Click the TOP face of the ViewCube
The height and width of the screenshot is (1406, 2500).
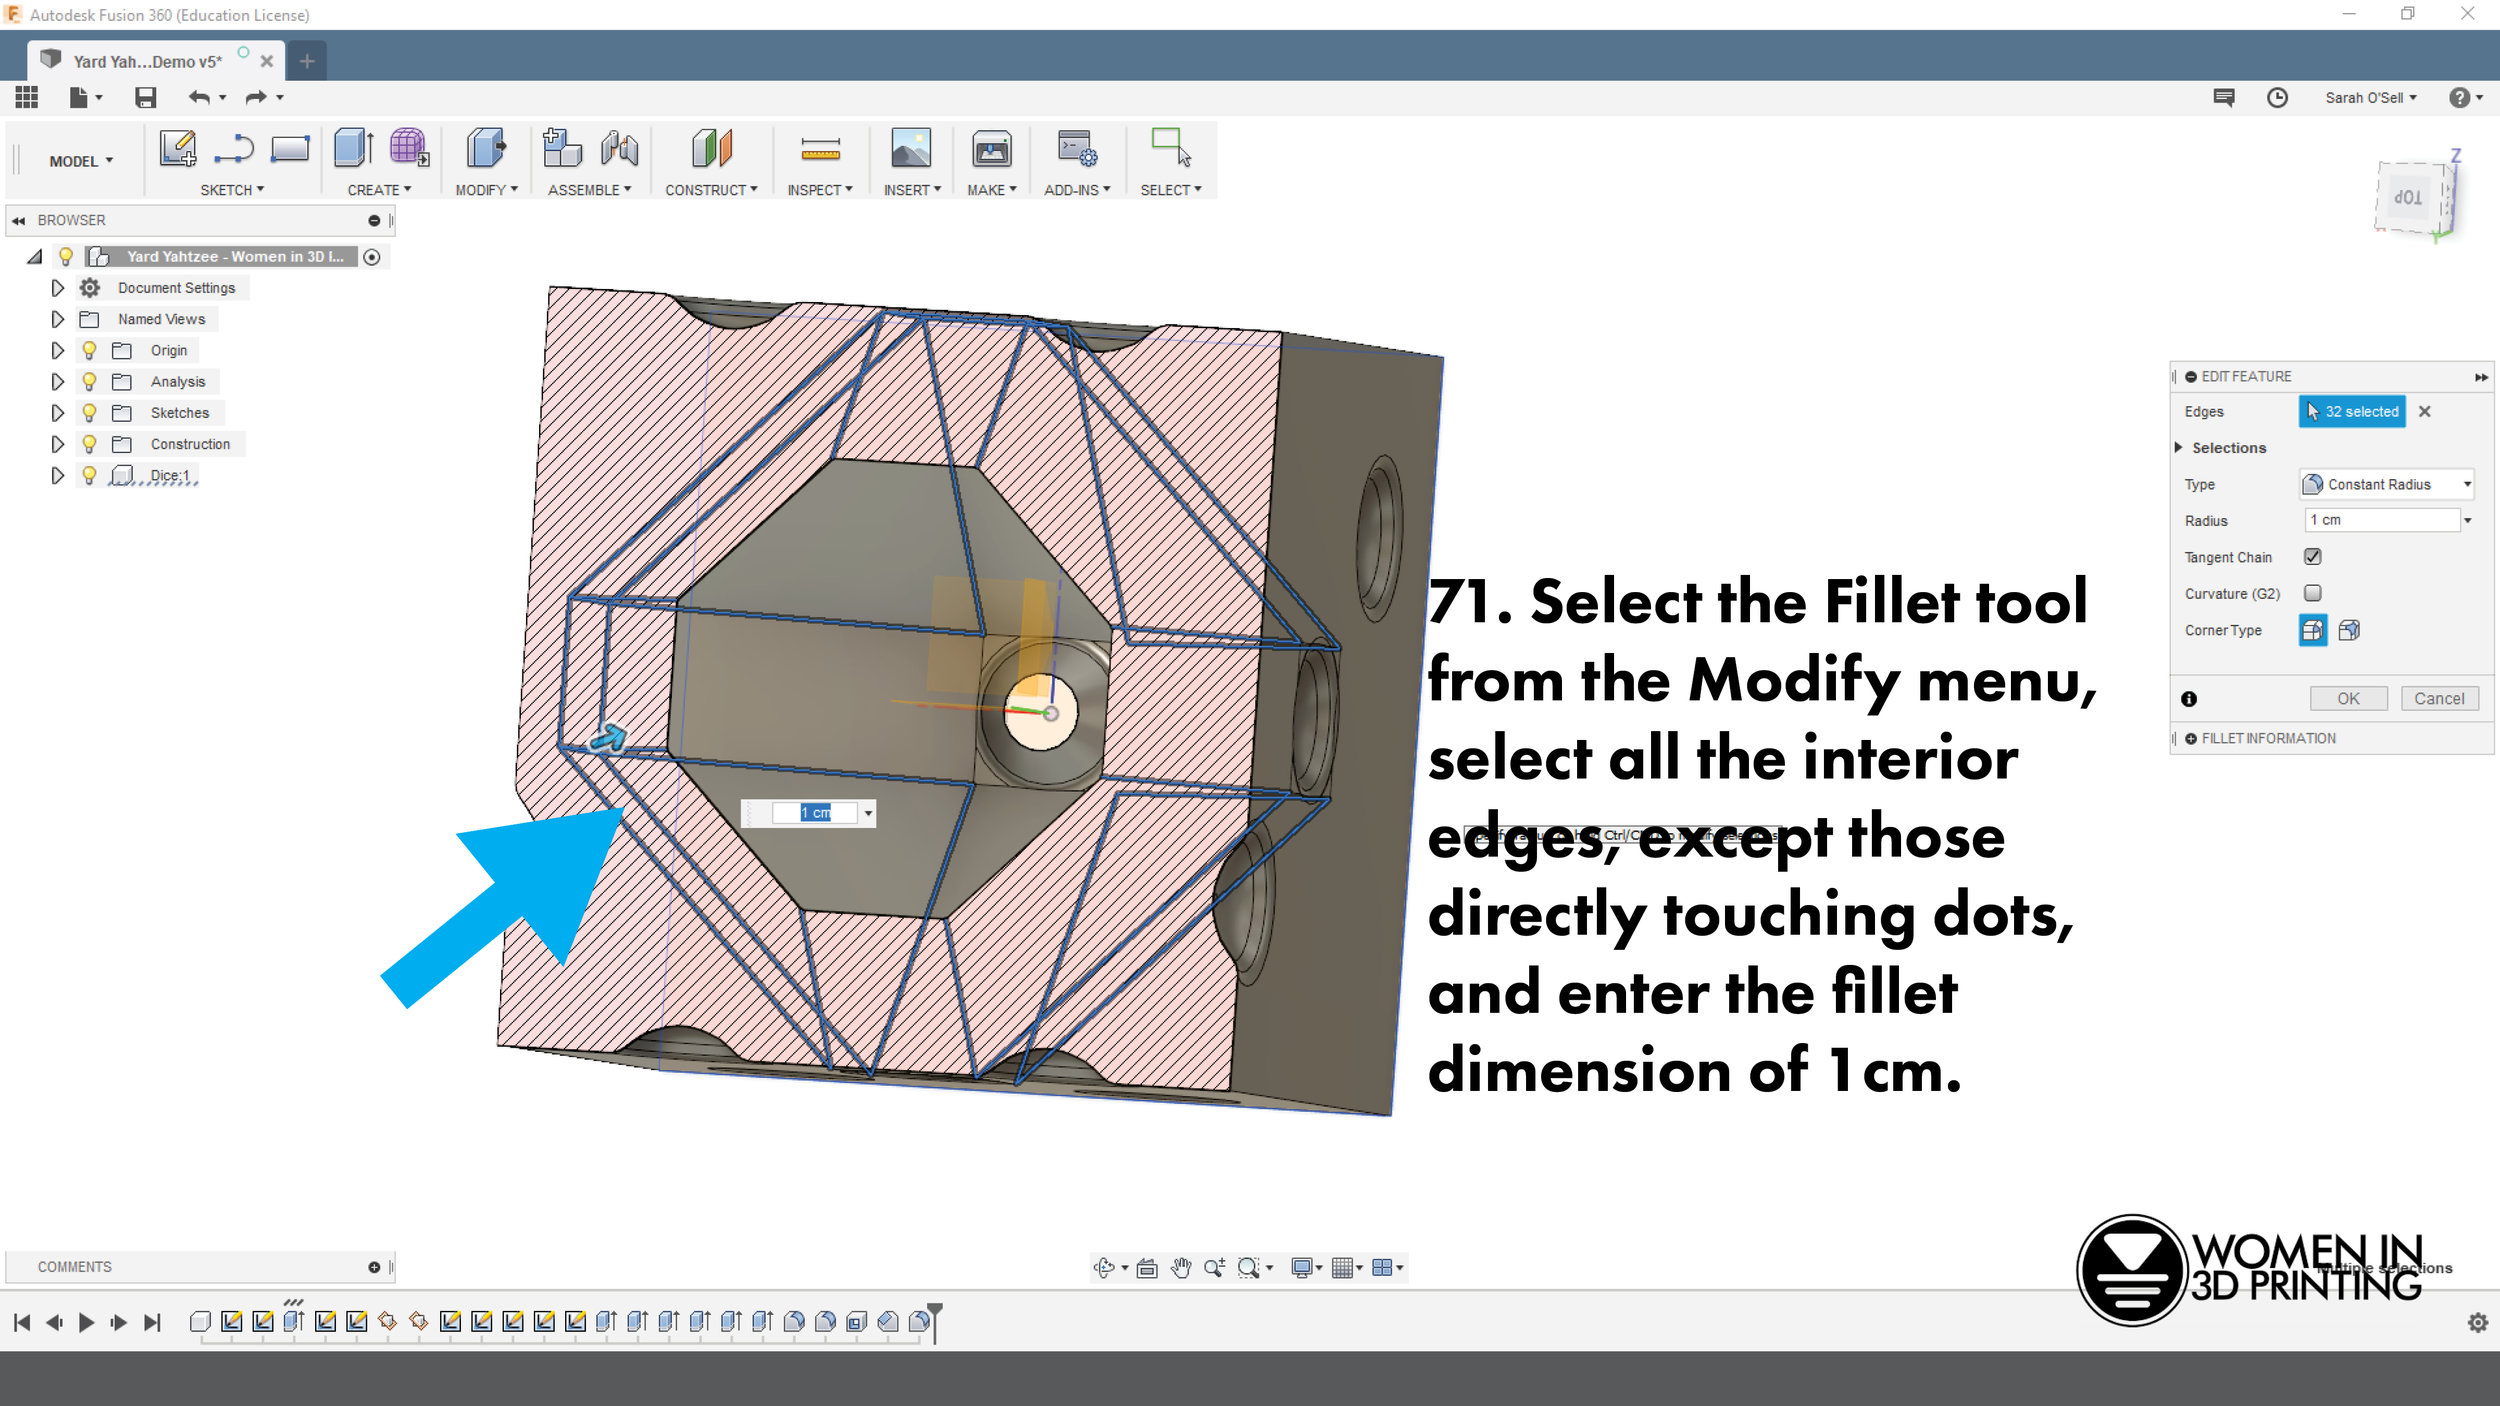(2408, 196)
